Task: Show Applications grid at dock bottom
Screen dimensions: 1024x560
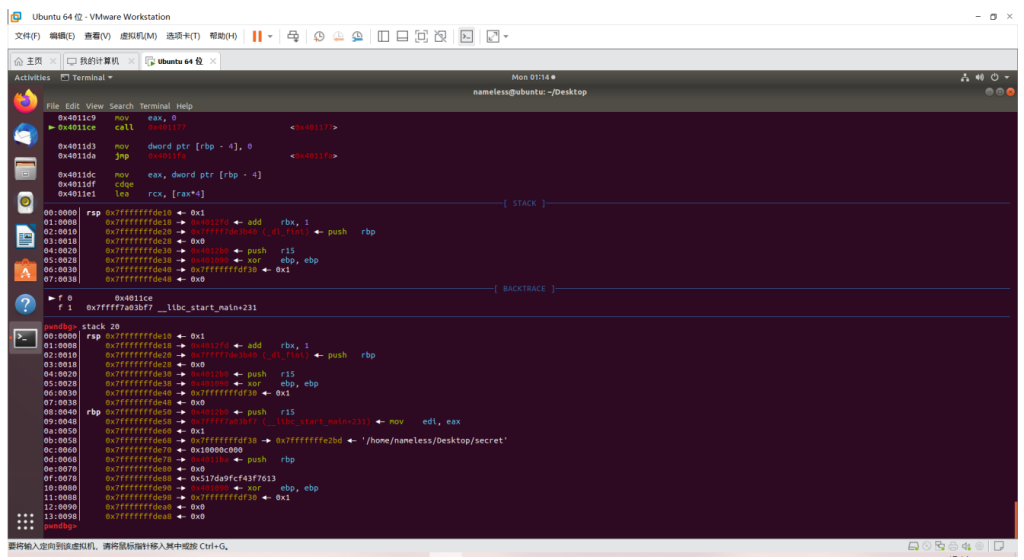Action: pos(25,521)
